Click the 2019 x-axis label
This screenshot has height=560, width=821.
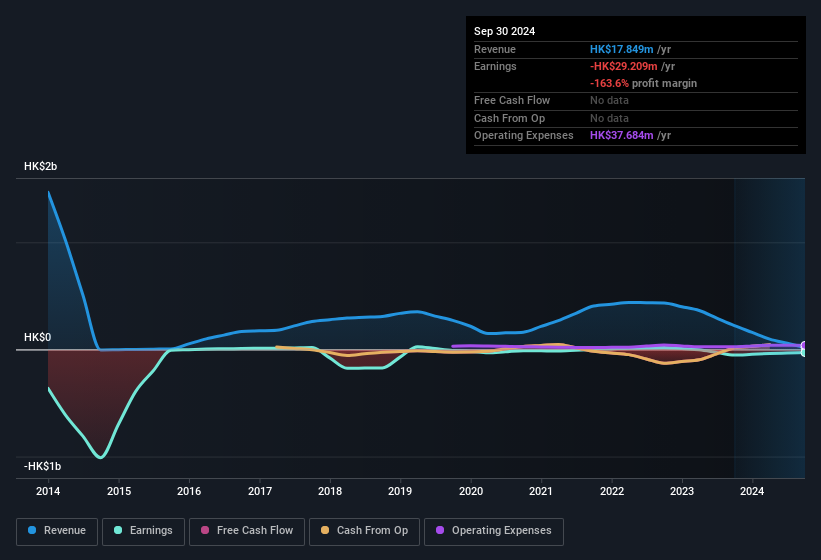pyautogui.click(x=400, y=491)
